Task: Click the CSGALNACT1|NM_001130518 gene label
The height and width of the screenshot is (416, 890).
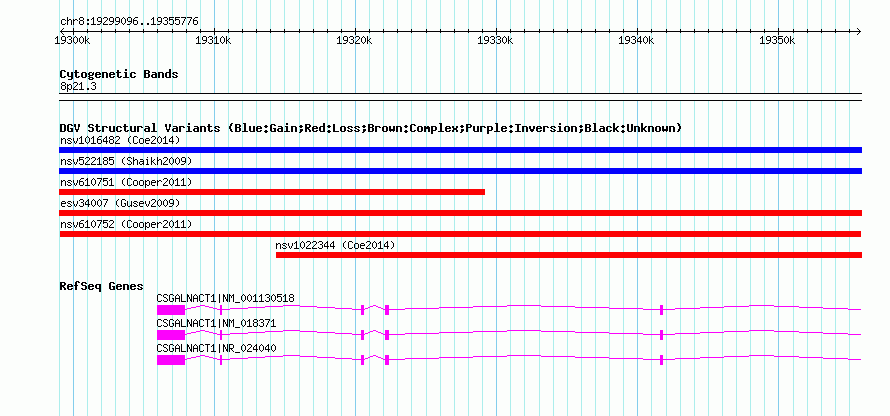Action: pos(226,299)
